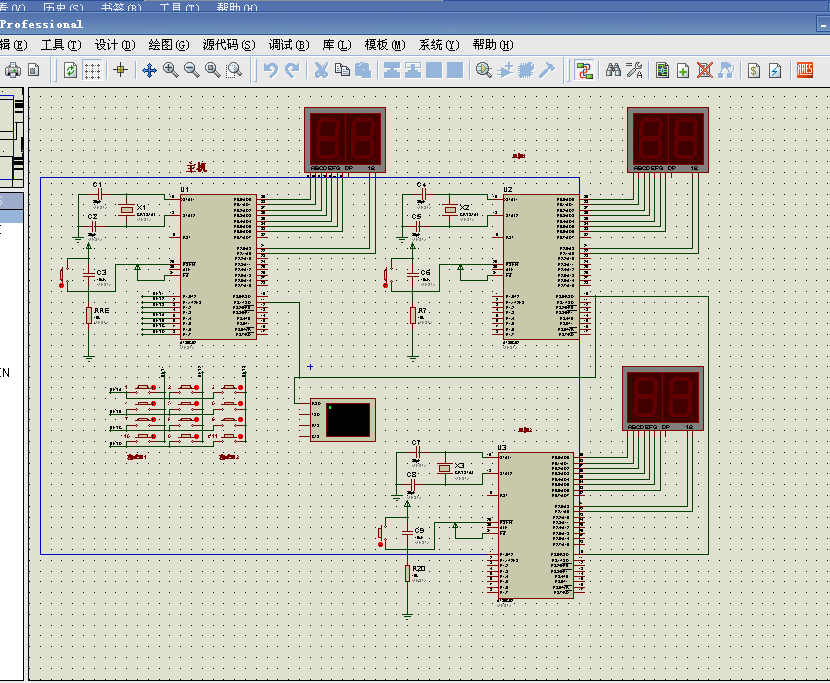Open the 调试(B) debug menu
Viewport: 830px width, 683px height.
tap(287, 45)
